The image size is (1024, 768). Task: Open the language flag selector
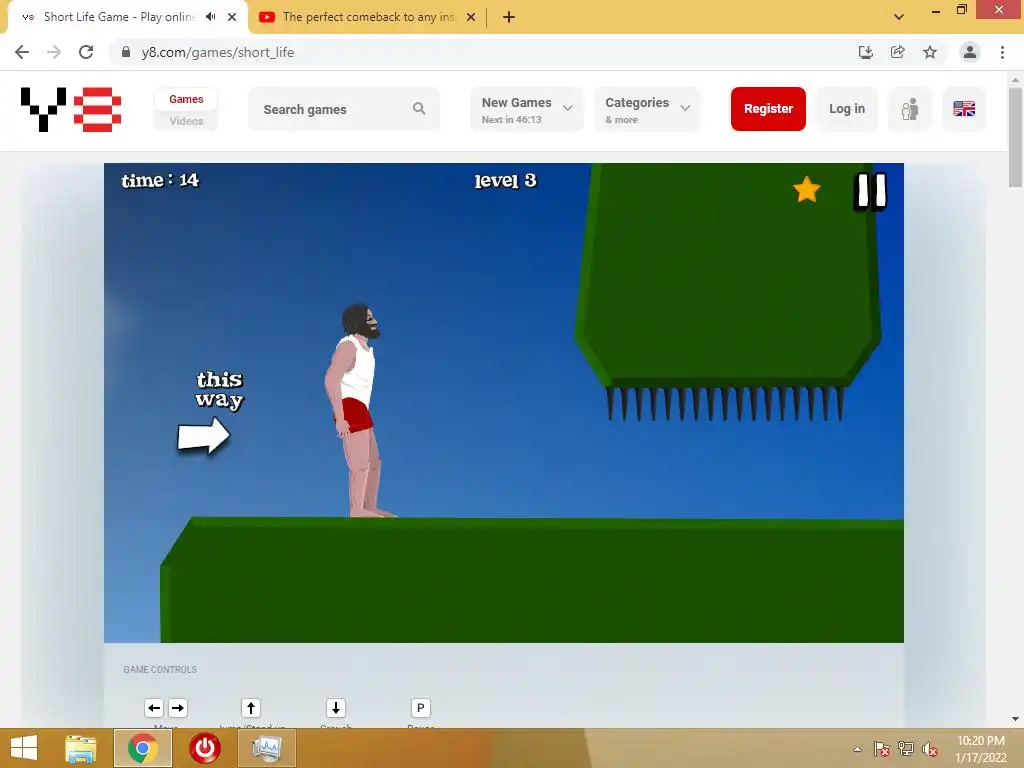coord(964,109)
